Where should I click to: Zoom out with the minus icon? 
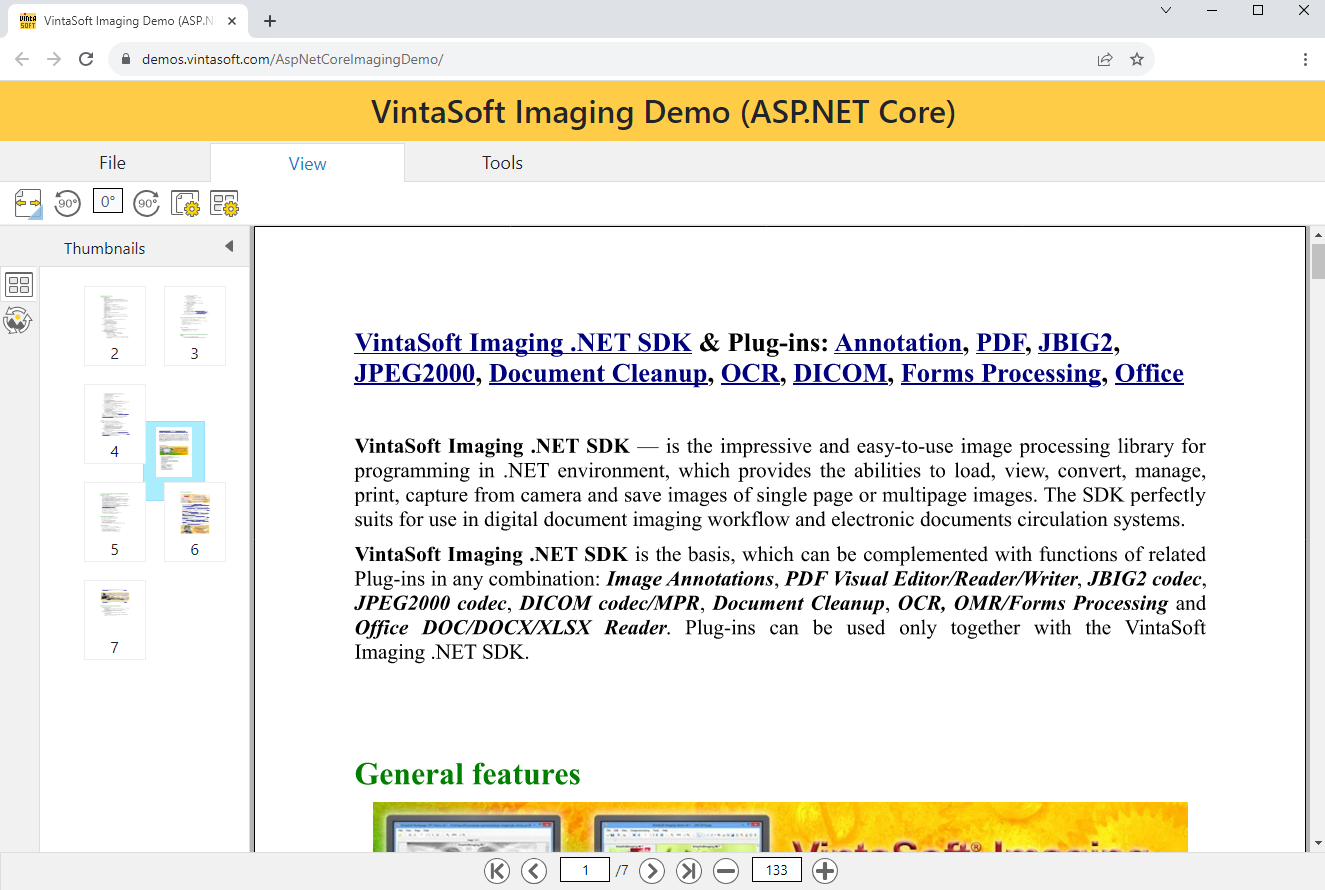coord(726,870)
